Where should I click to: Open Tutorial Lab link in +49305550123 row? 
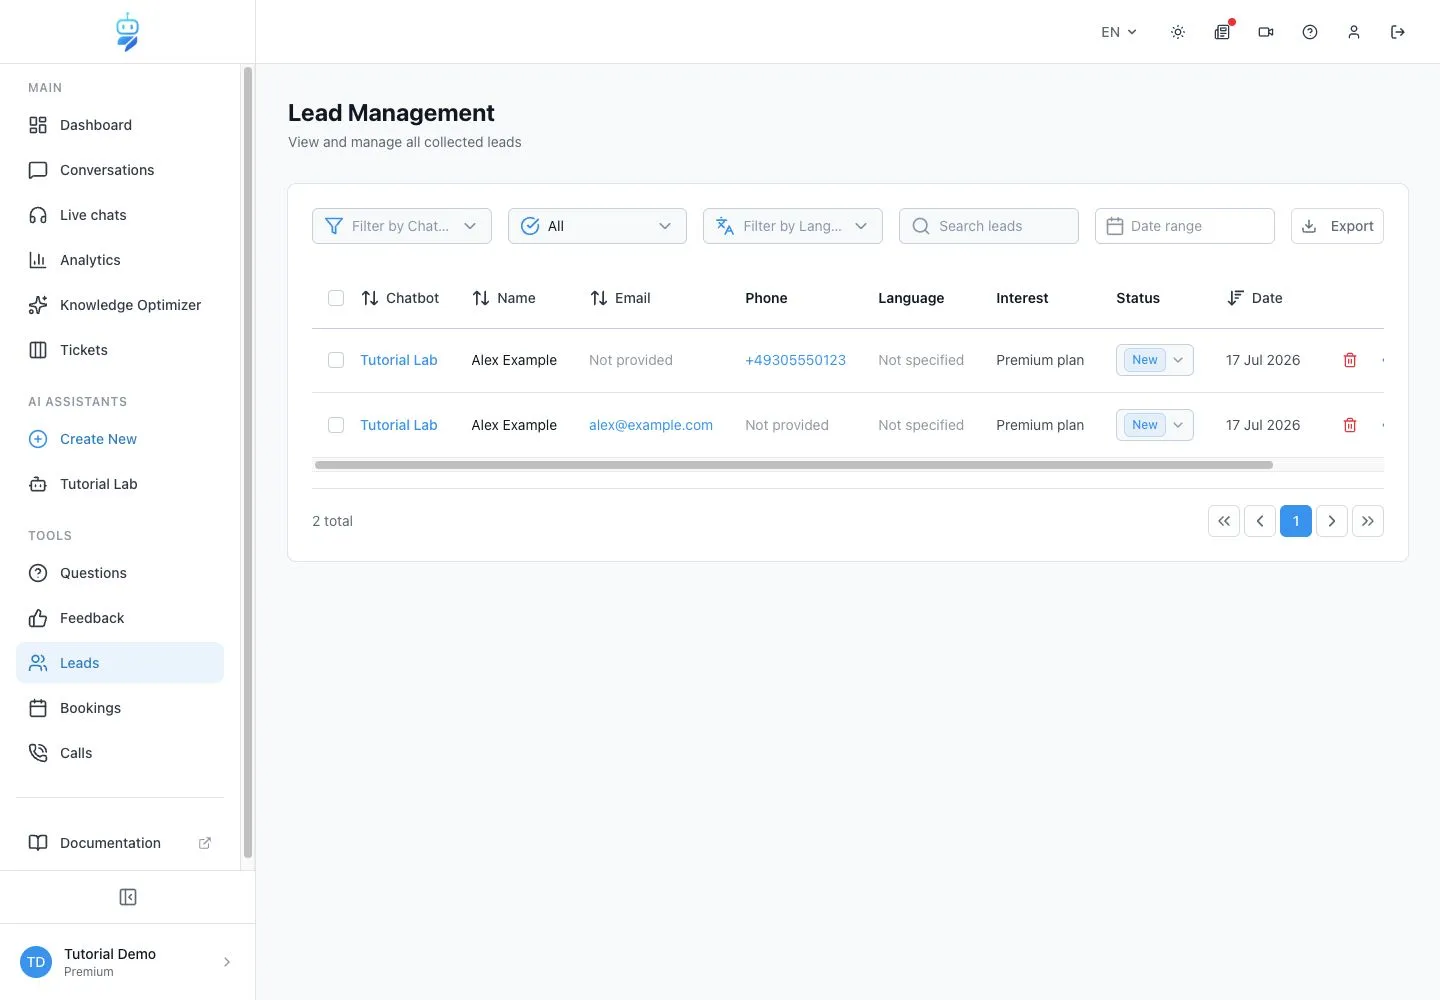point(399,360)
